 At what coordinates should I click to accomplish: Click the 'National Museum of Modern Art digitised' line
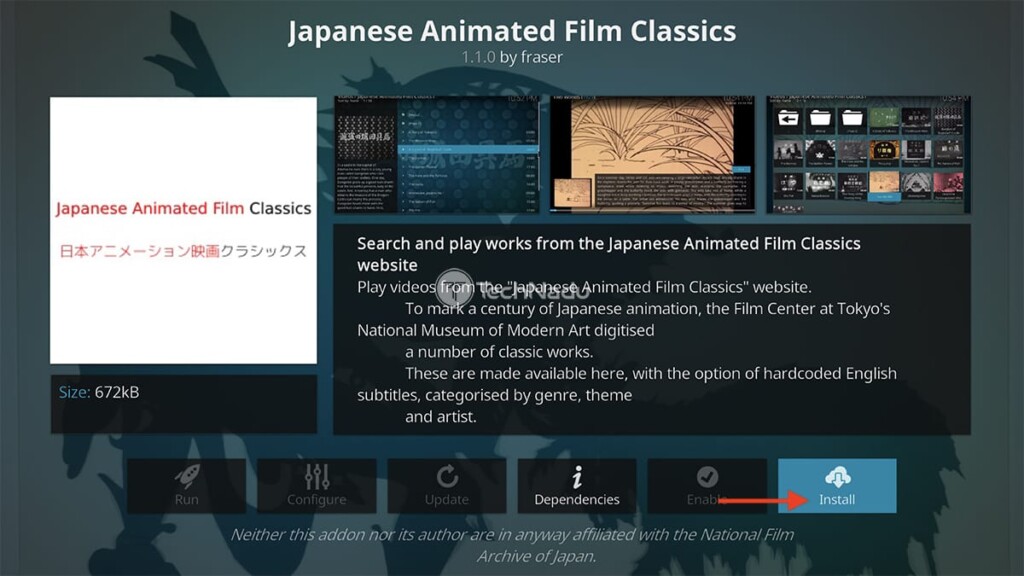point(505,330)
